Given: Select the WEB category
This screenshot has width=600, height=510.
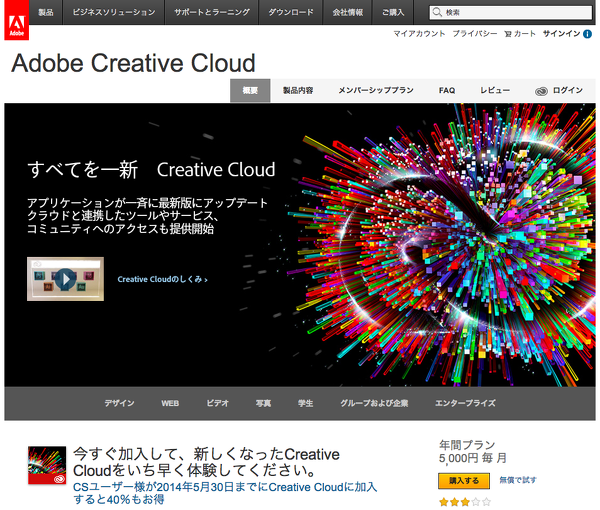Looking at the screenshot, I should [x=170, y=403].
